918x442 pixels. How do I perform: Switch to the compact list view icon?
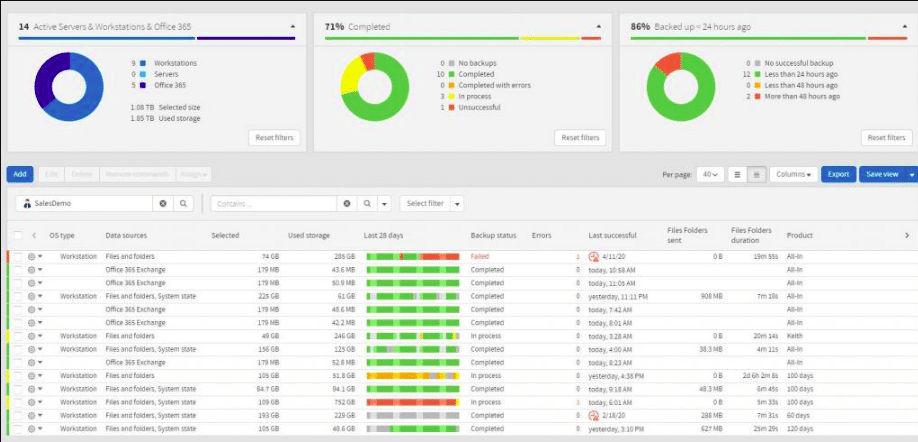pos(756,174)
